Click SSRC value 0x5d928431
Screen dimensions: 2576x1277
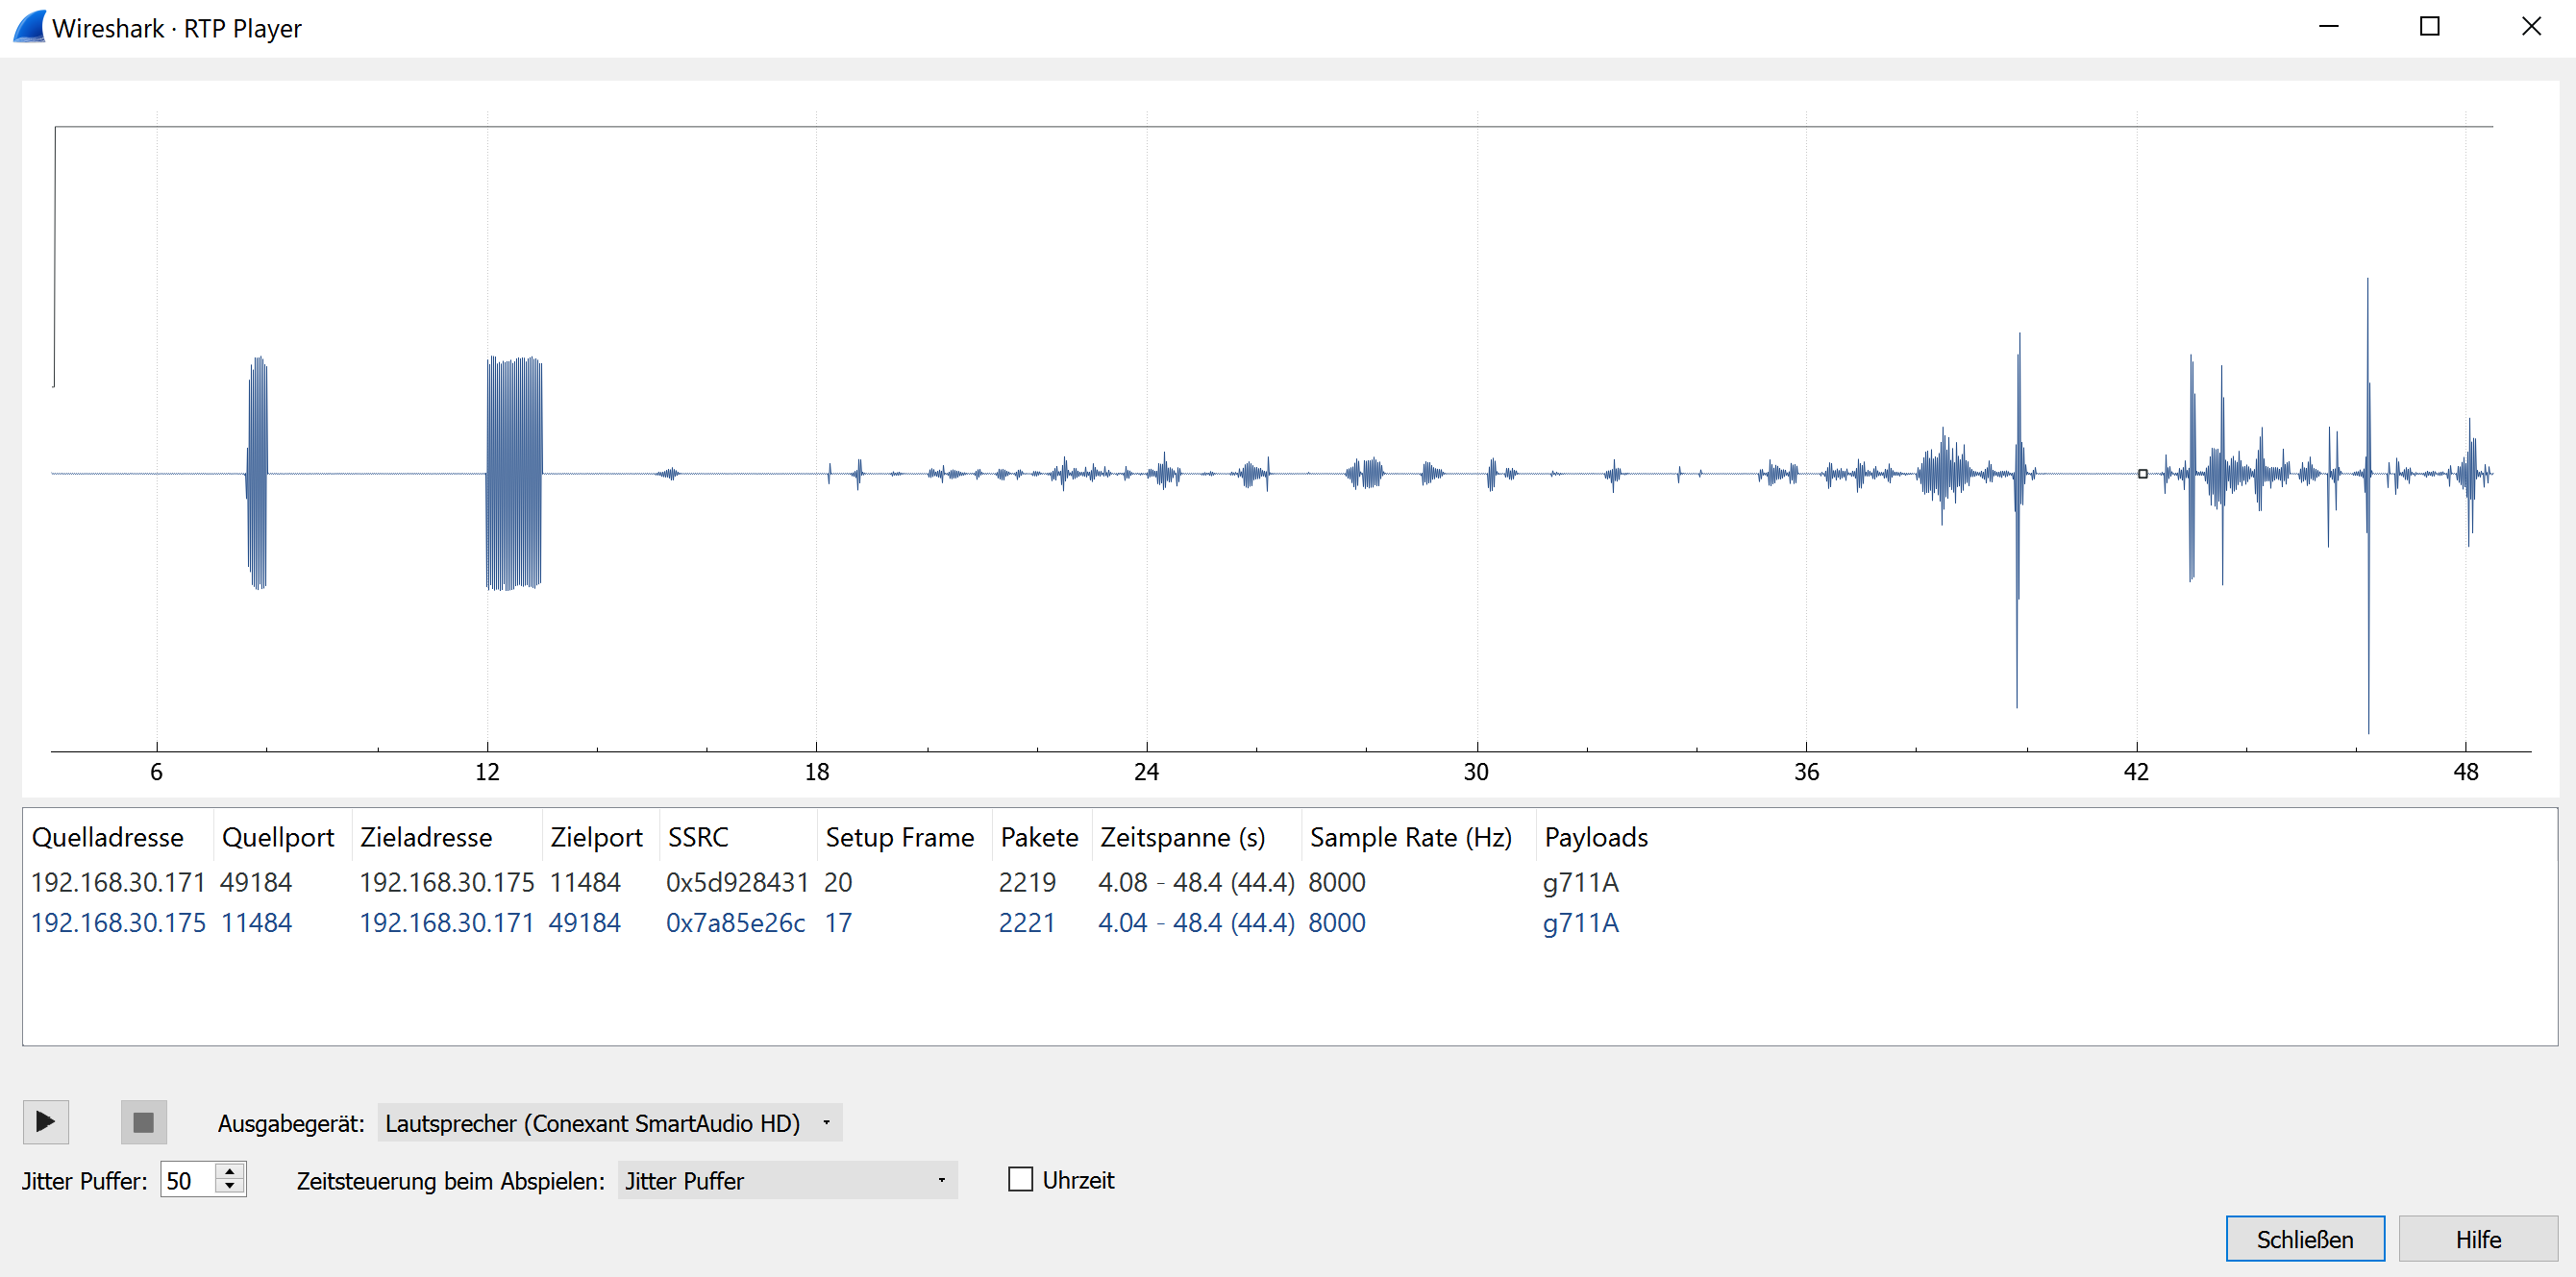737,882
